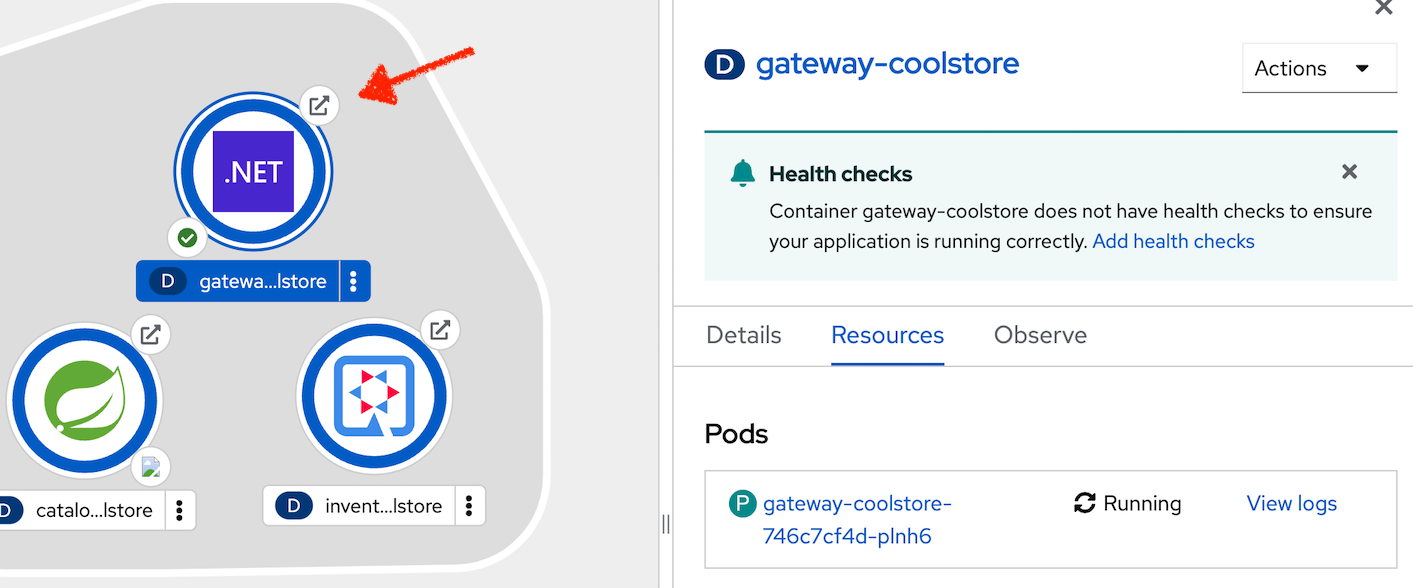Open the .NET gateway-coolstore deployment node
Viewport: 1413px width, 588px height.
click(x=253, y=170)
